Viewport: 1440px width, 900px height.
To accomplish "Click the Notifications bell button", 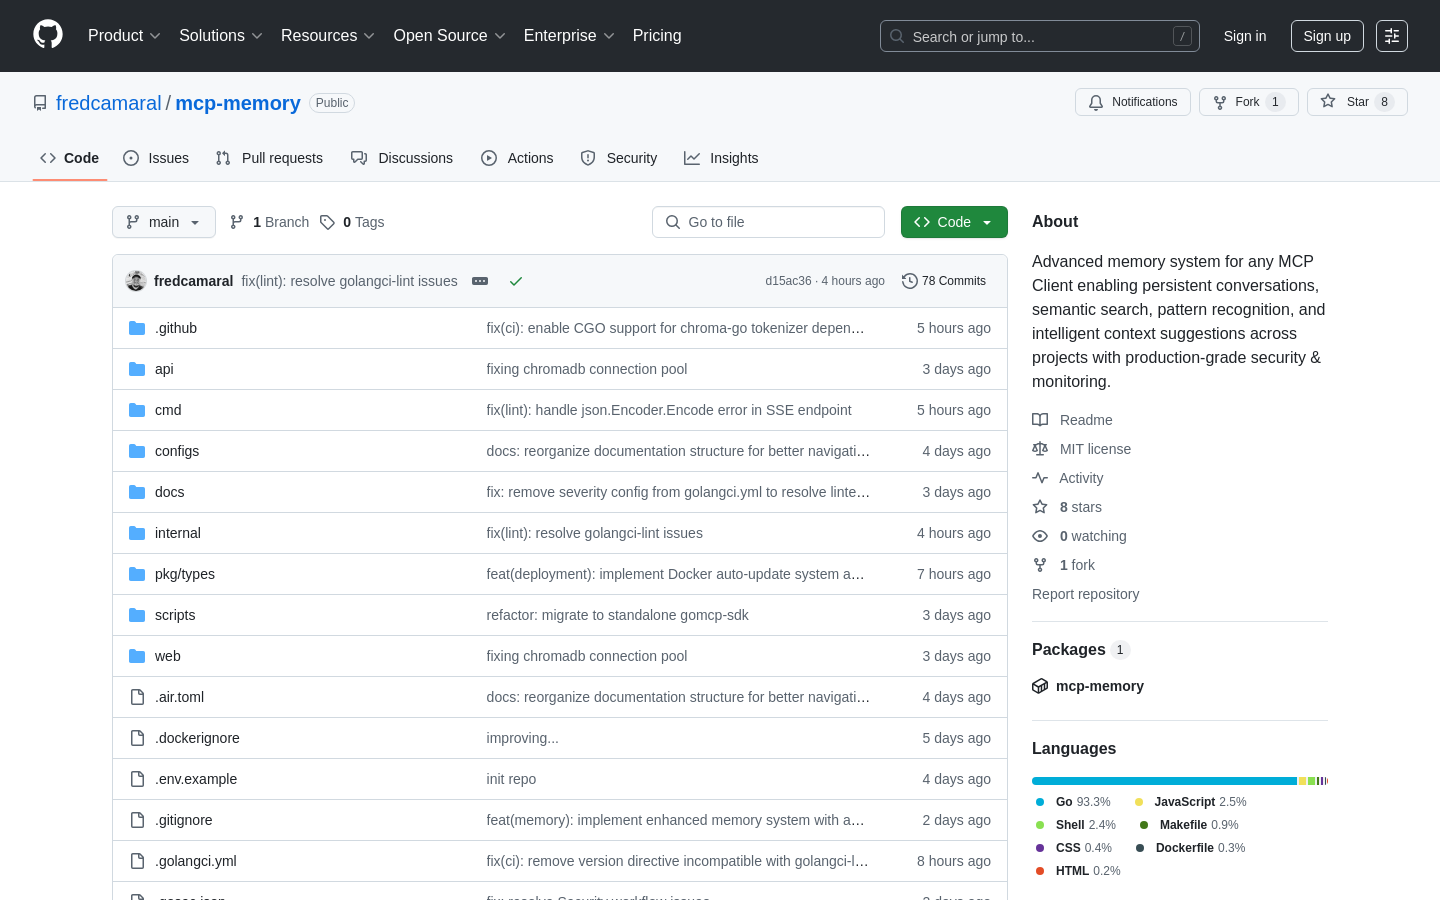I will point(1133,102).
